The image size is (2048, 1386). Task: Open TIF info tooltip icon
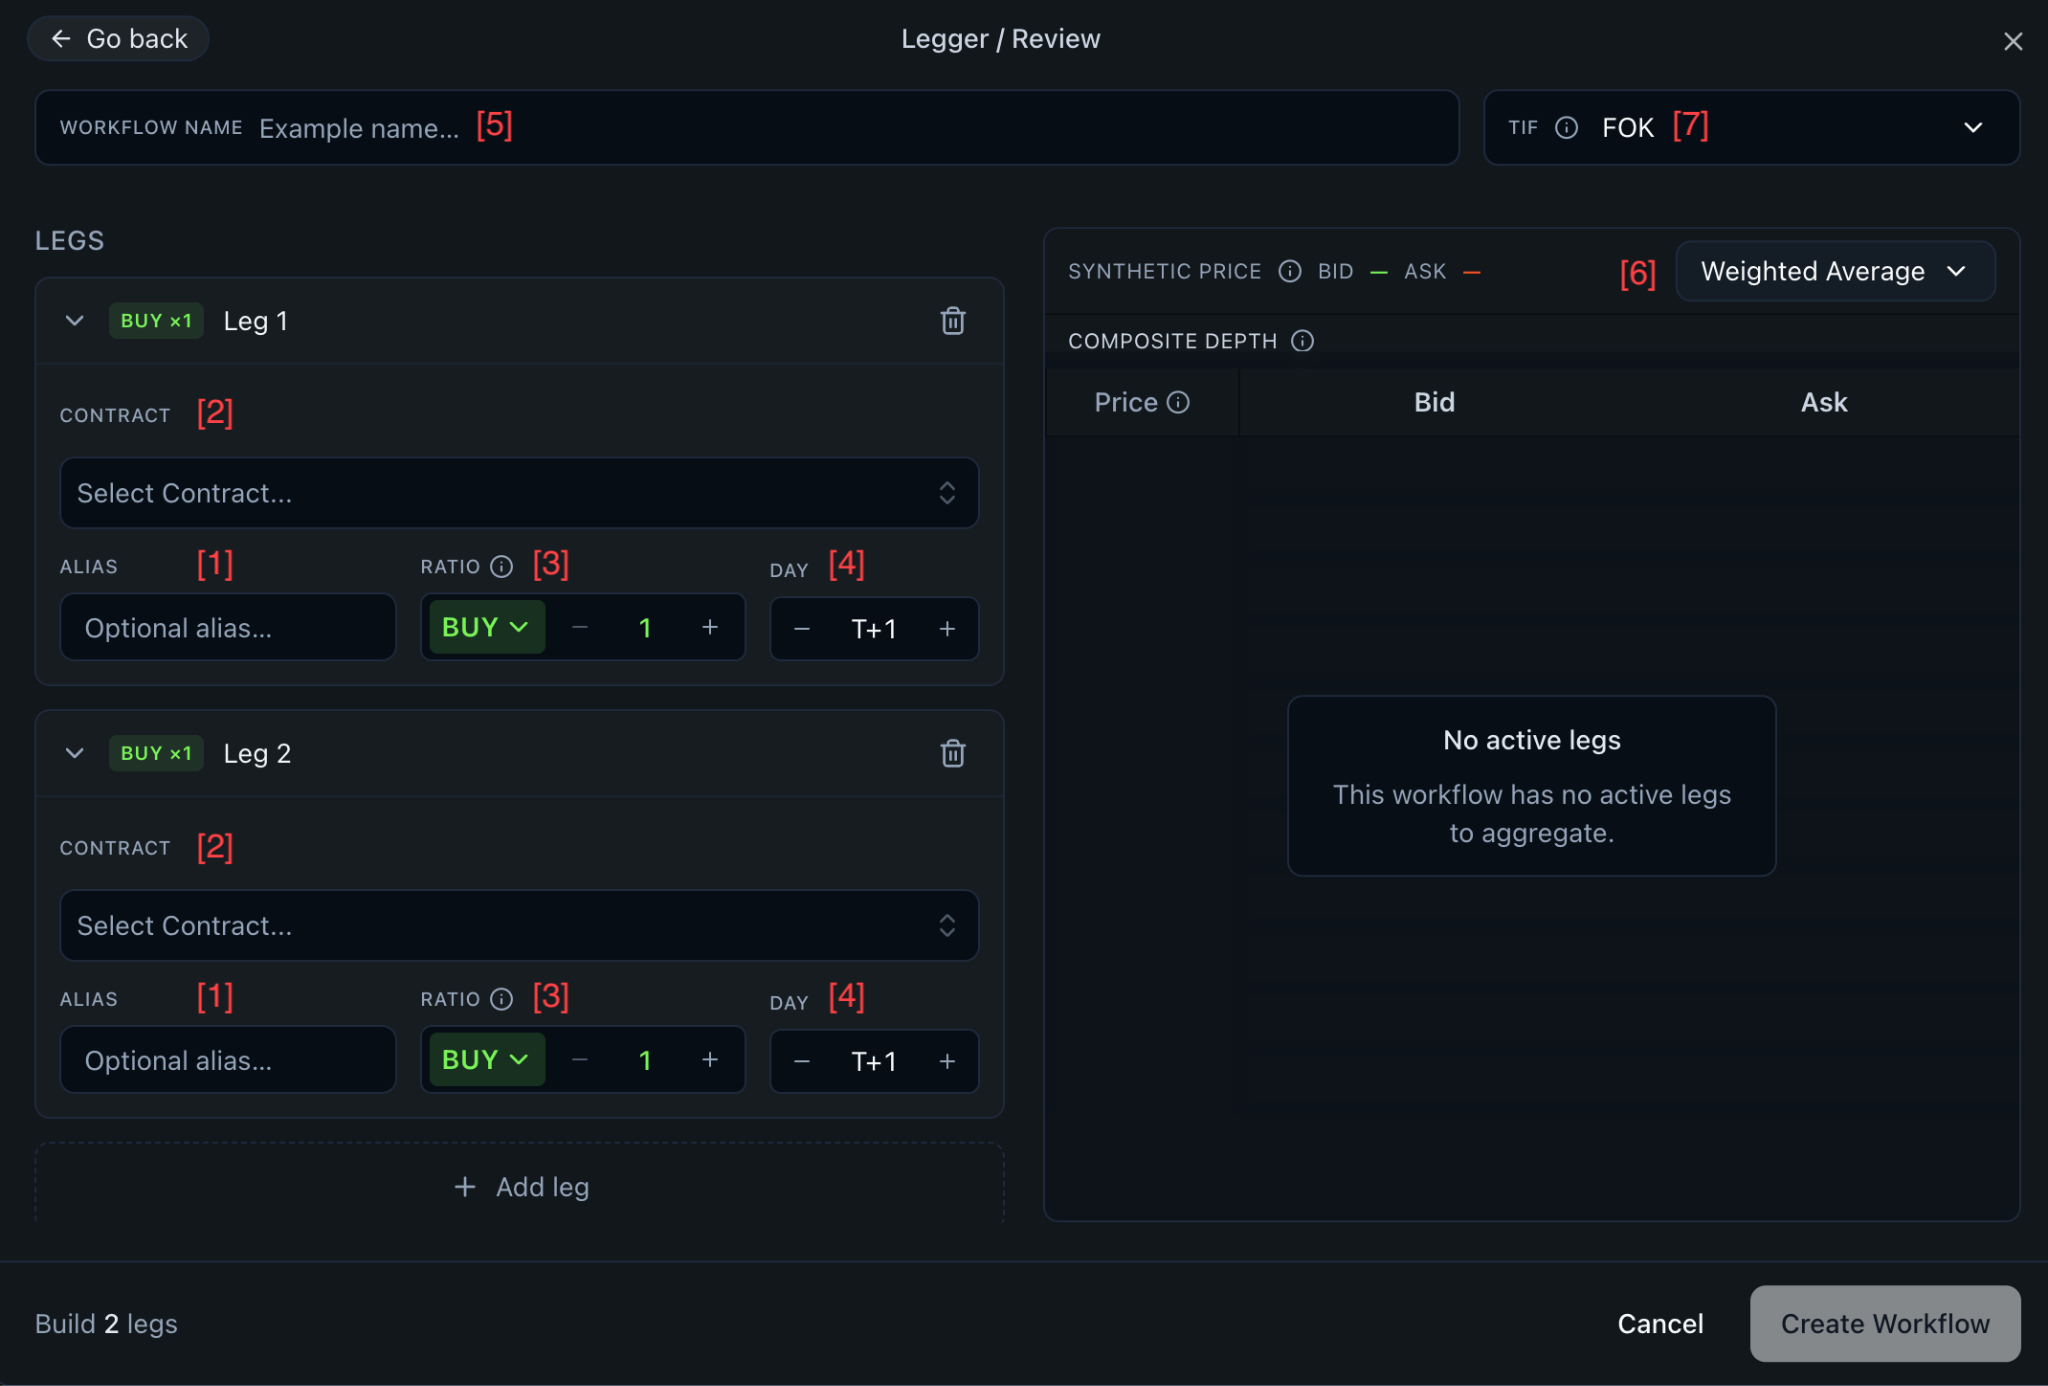(x=1566, y=128)
